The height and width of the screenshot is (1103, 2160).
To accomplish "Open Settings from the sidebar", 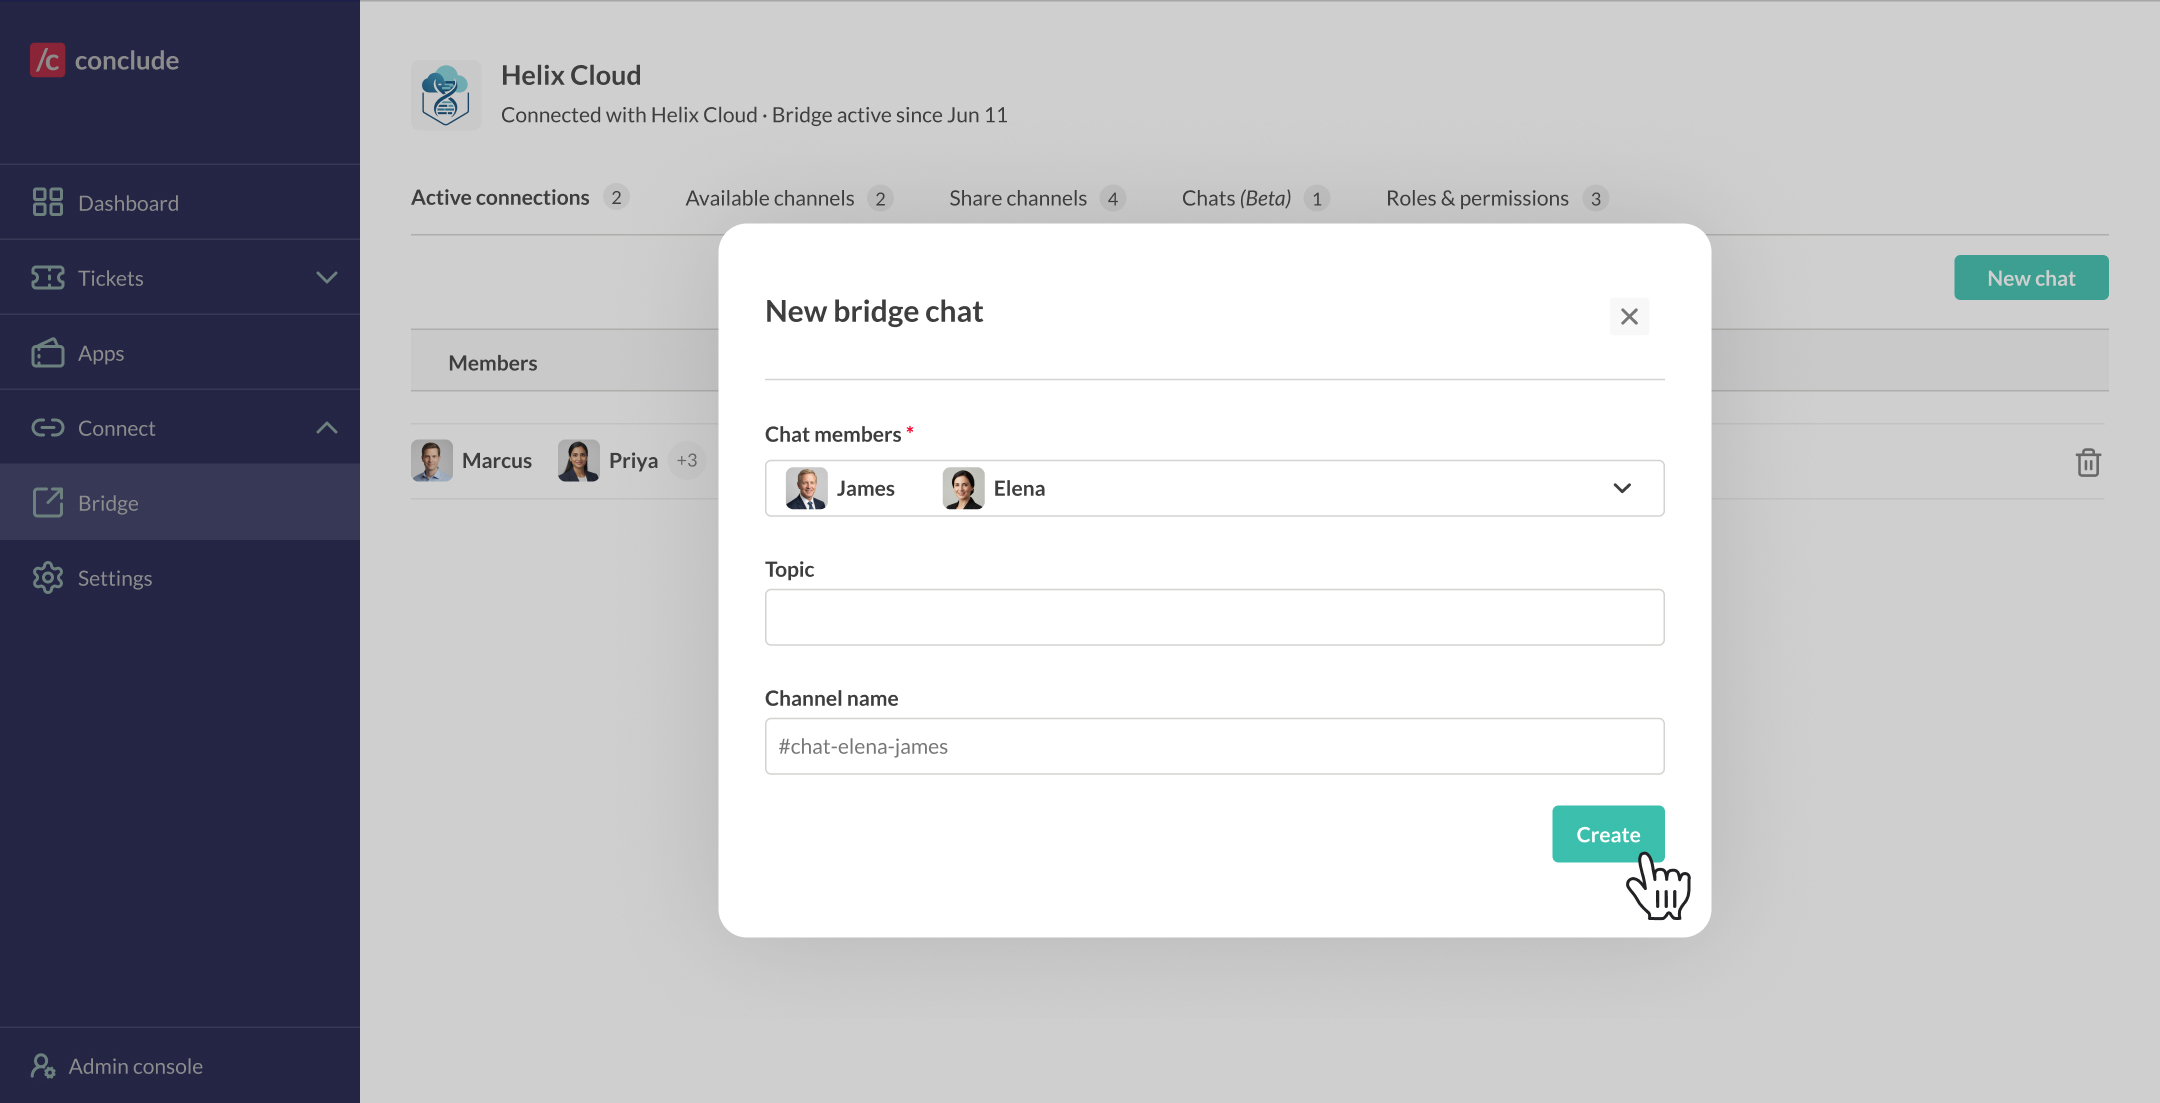I will tap(180, 578).
